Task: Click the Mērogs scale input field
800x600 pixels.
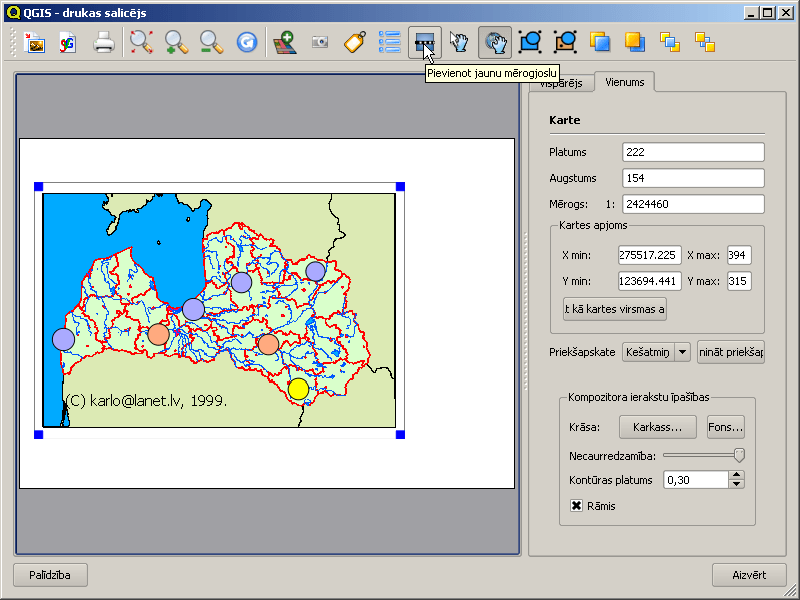Action: click(693, 204)
